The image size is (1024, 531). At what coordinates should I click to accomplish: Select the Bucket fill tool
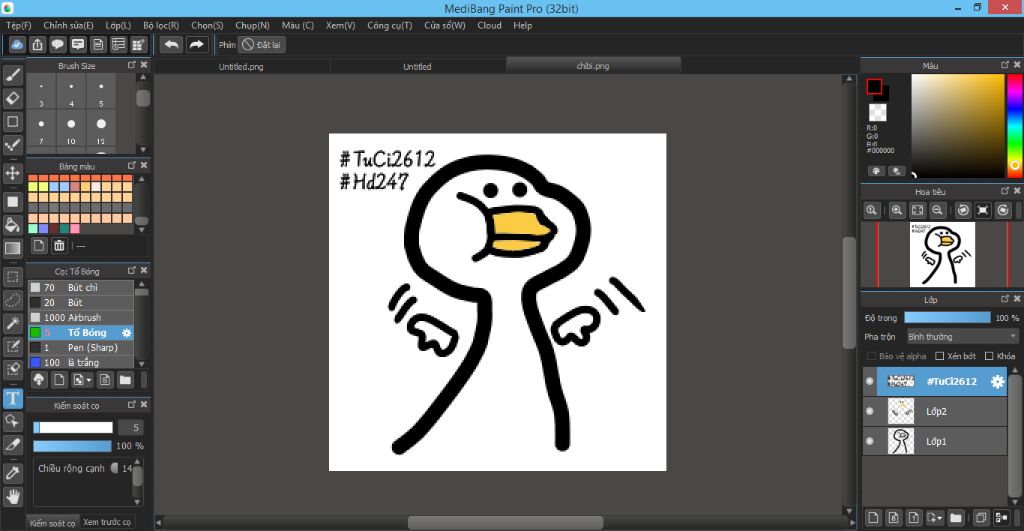(x=12, y=225)
